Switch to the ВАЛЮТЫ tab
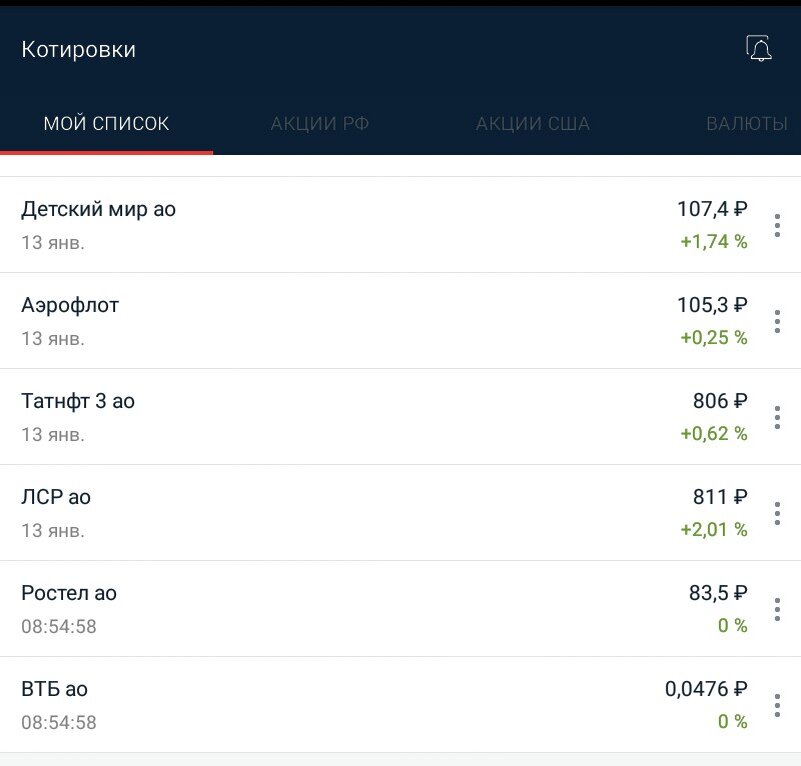The width and height of the screenshot is (801, 766). point(747,124)
